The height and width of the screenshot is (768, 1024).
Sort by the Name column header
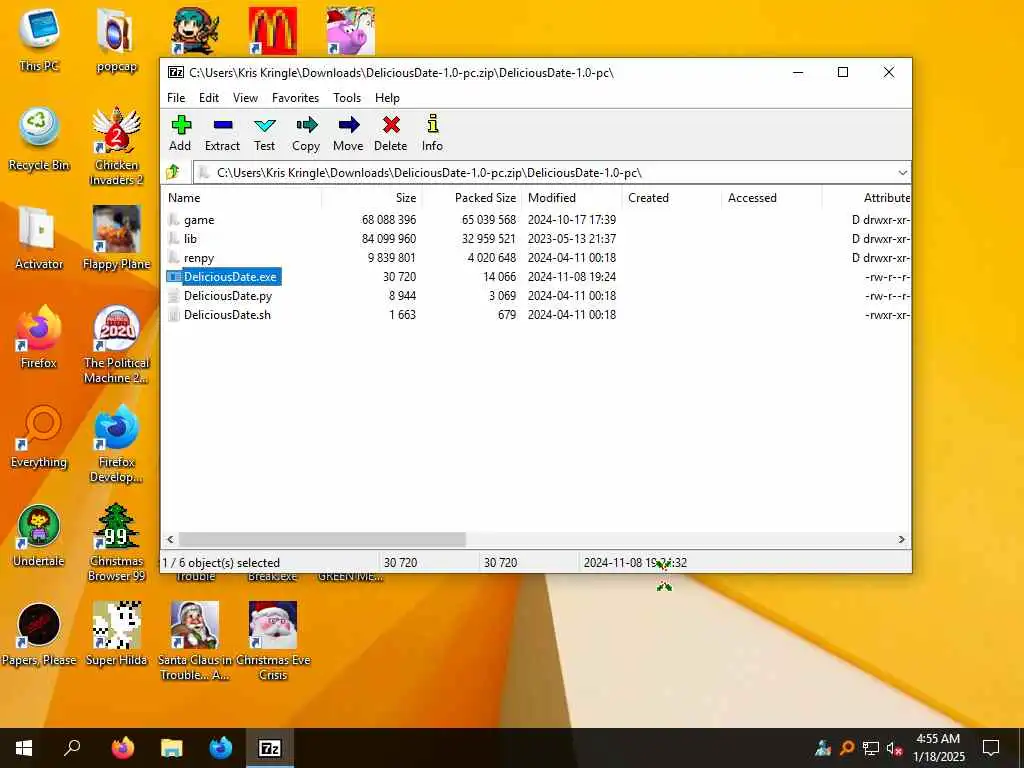241,198
